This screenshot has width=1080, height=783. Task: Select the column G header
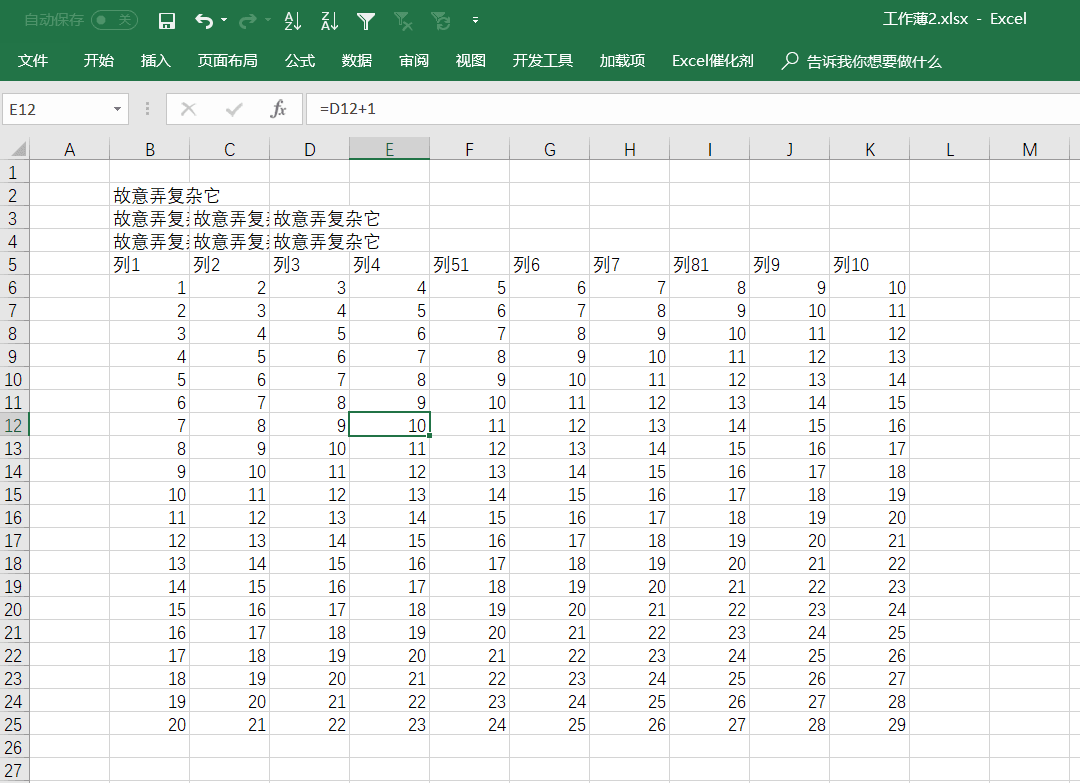[x=550, y=149]
